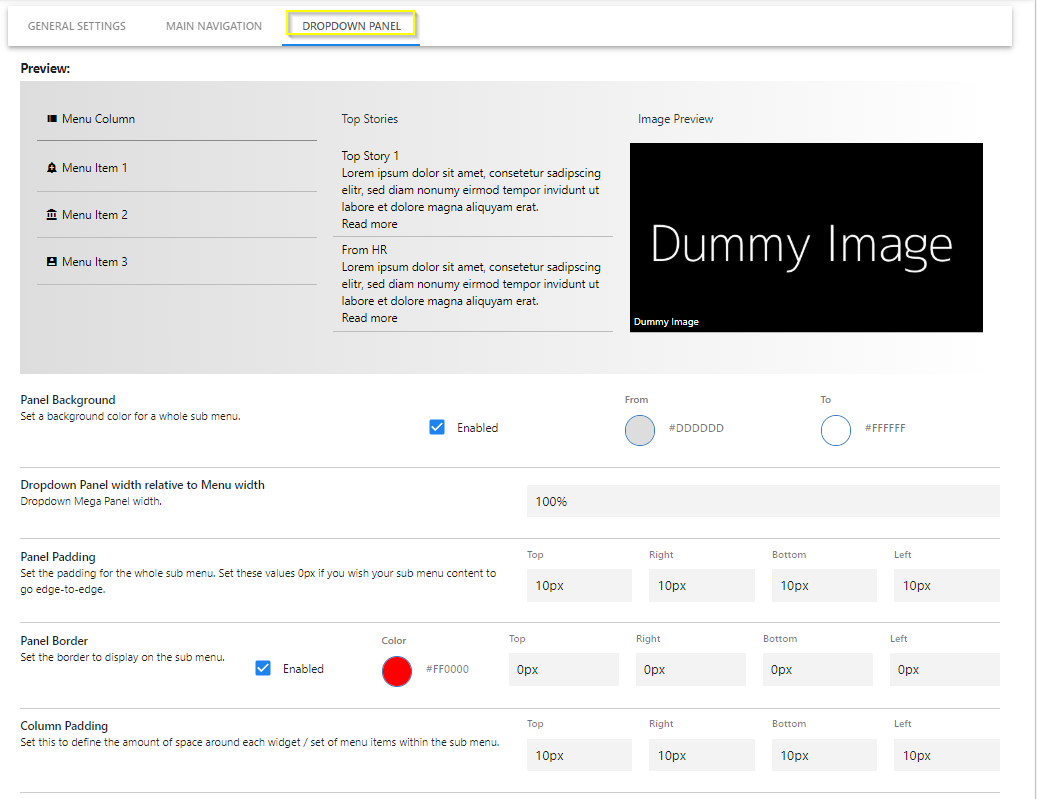The height and width of the screenshot is (799, 1037).
Task: Click the From HR story title
Action: 364,250
